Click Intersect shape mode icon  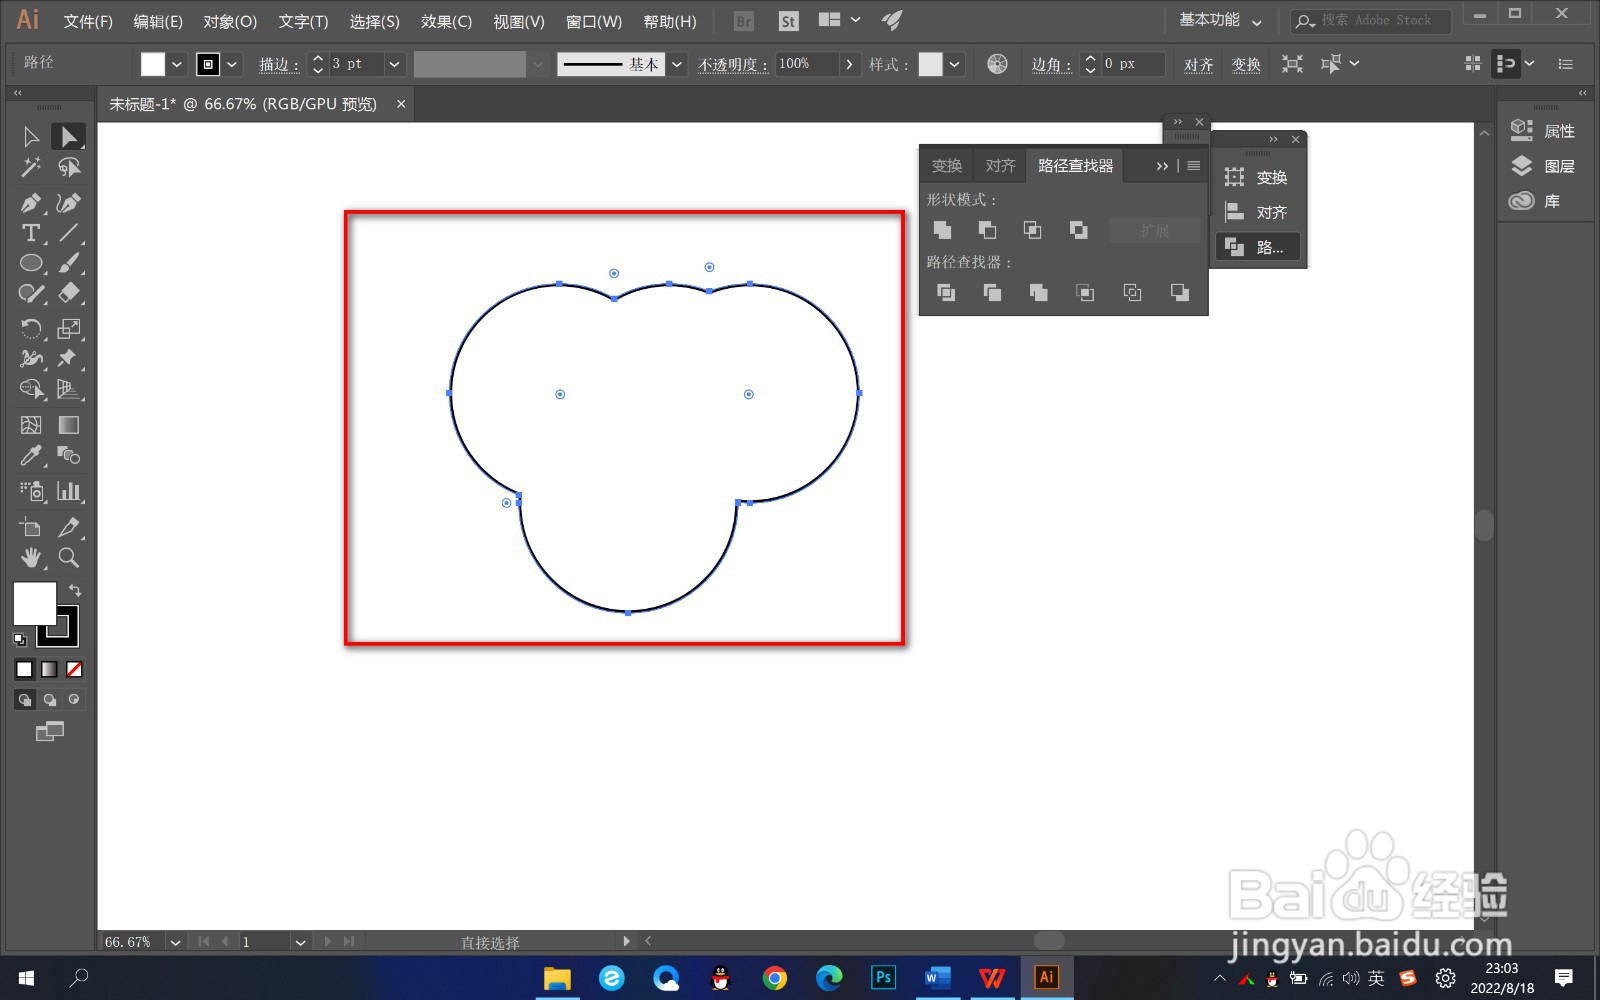click(1032, 230)
